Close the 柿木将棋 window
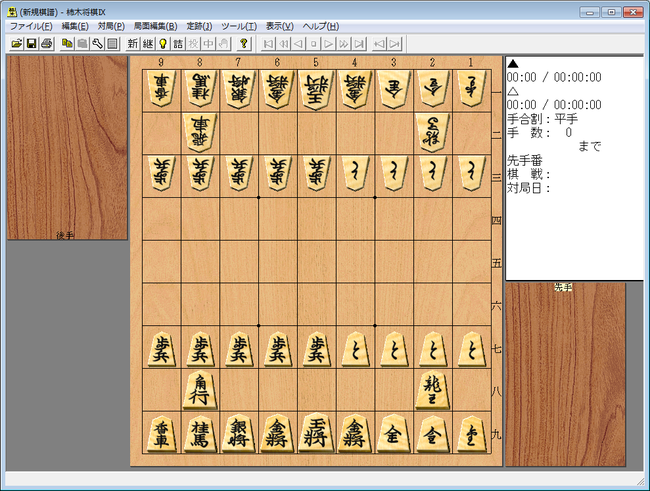Image resolution: width=650 pixels, height=491 pixels. click(633, 12)
